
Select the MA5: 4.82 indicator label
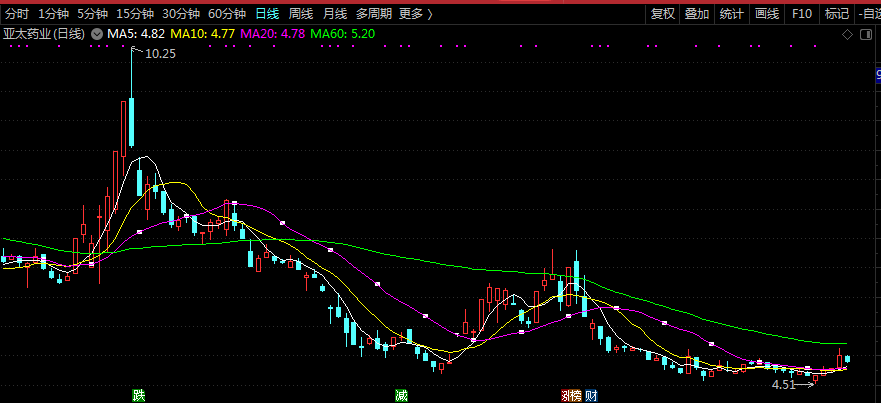(136, 34)
